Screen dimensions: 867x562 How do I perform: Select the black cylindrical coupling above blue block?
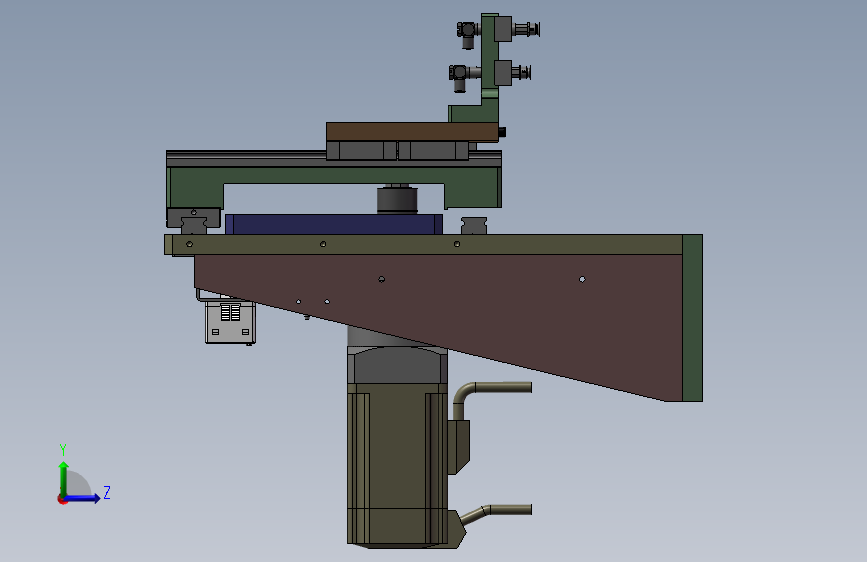point(397,200)
